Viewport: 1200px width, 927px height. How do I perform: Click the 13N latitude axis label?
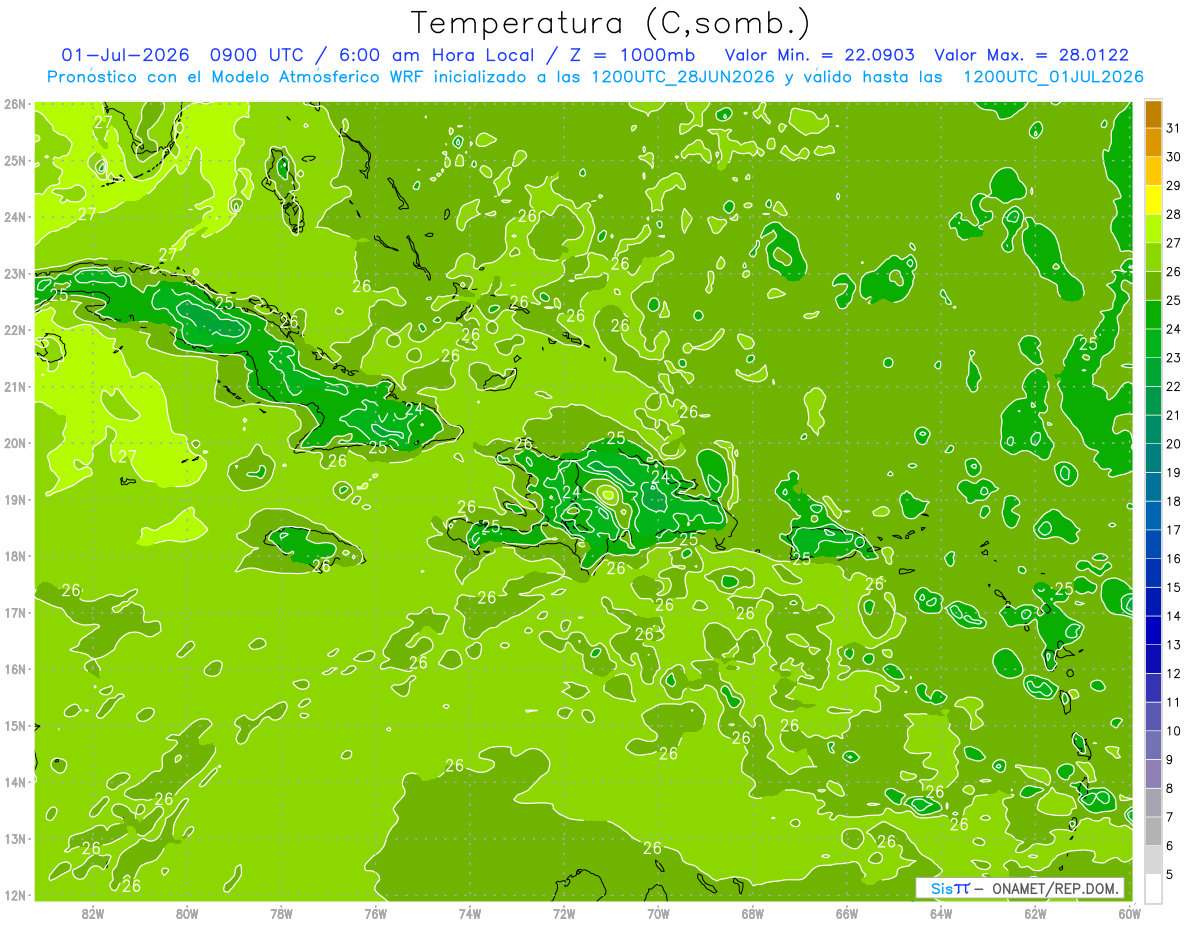pyautogui.click(x=15, y=839)
